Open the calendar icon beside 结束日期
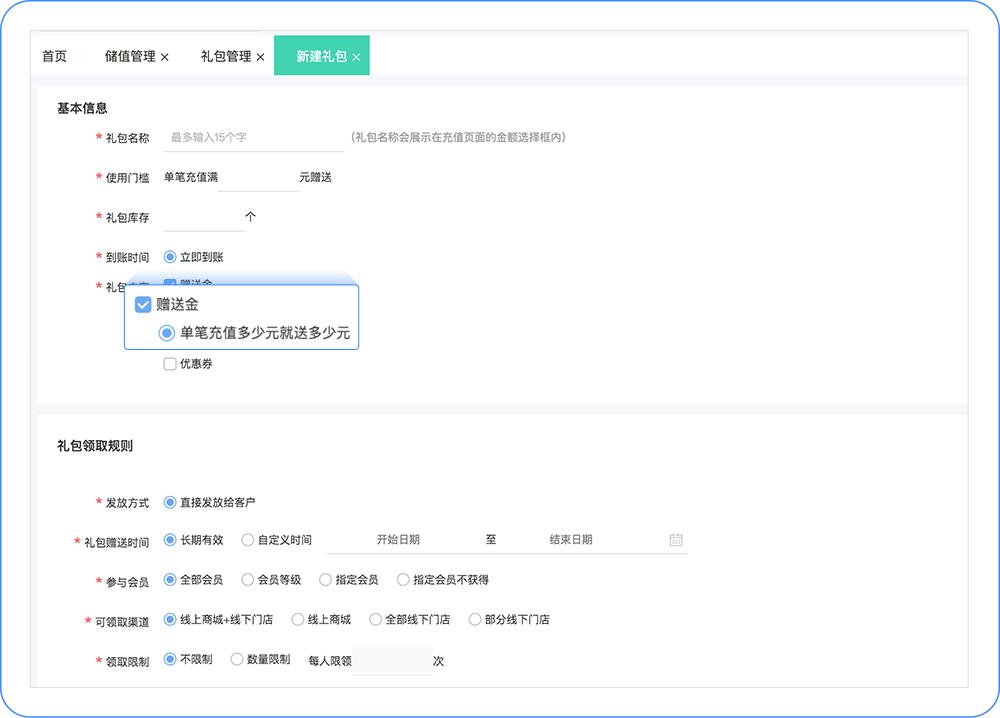 (x=676, y=539)
